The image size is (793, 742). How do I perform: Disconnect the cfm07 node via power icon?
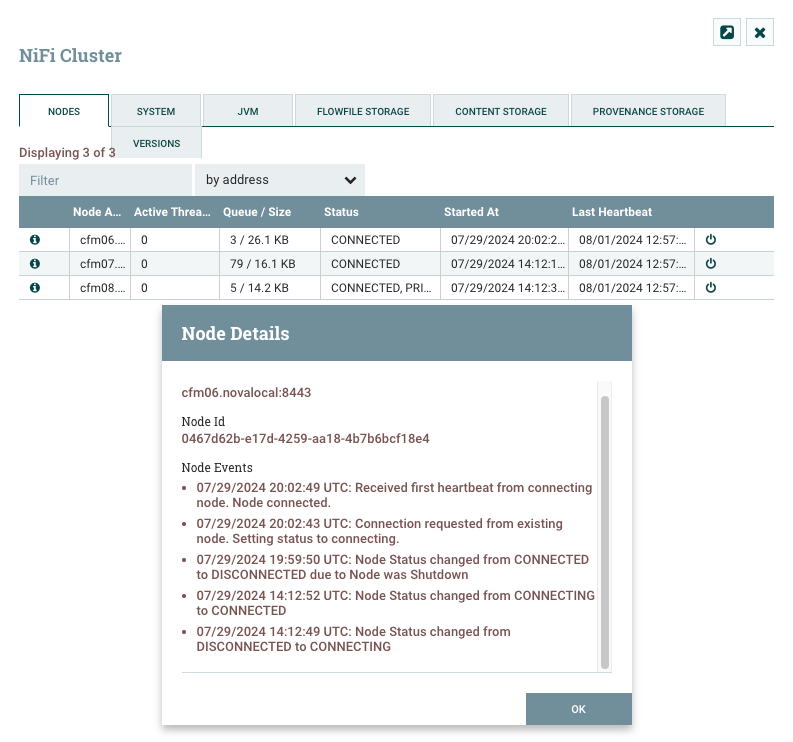(x=711, y=264)
